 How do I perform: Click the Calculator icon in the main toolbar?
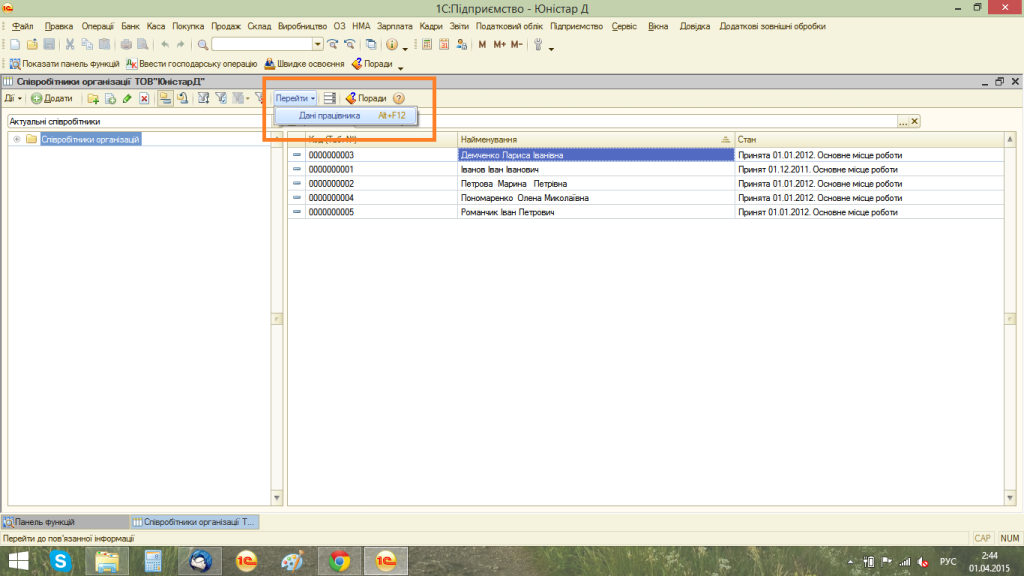coord(427,44)
